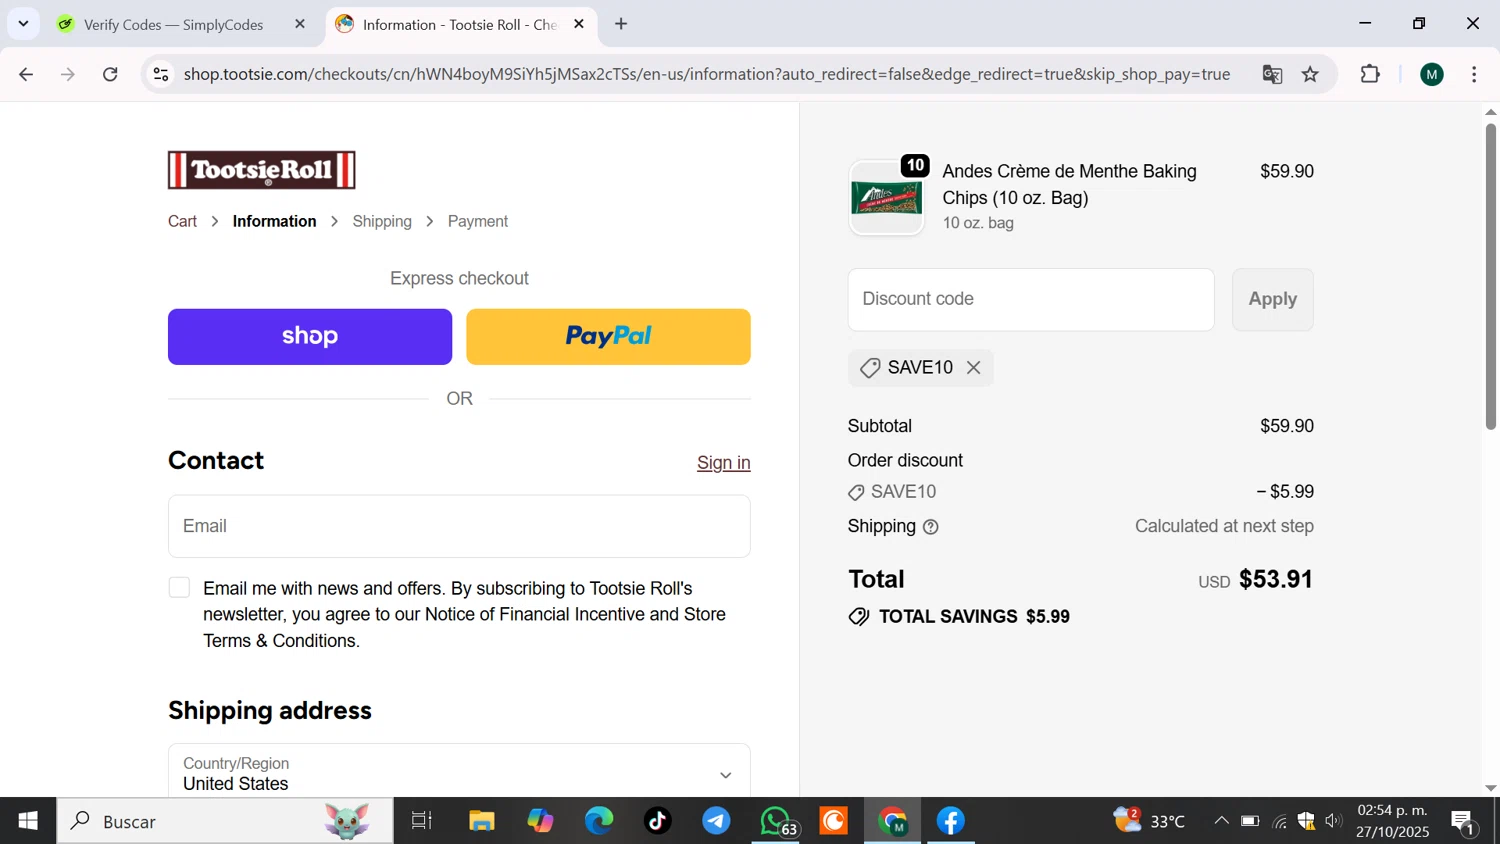Select the Payment breadcrumb step
This screenshot has height=844, width=1500.
(478, 222)
